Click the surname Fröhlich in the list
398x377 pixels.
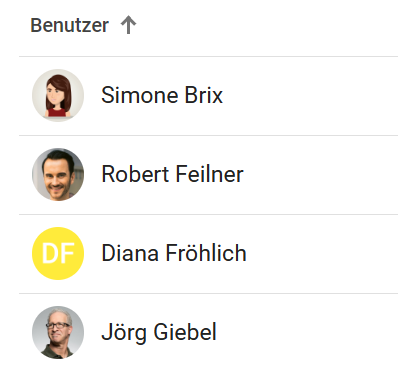(x=206, y=253)
